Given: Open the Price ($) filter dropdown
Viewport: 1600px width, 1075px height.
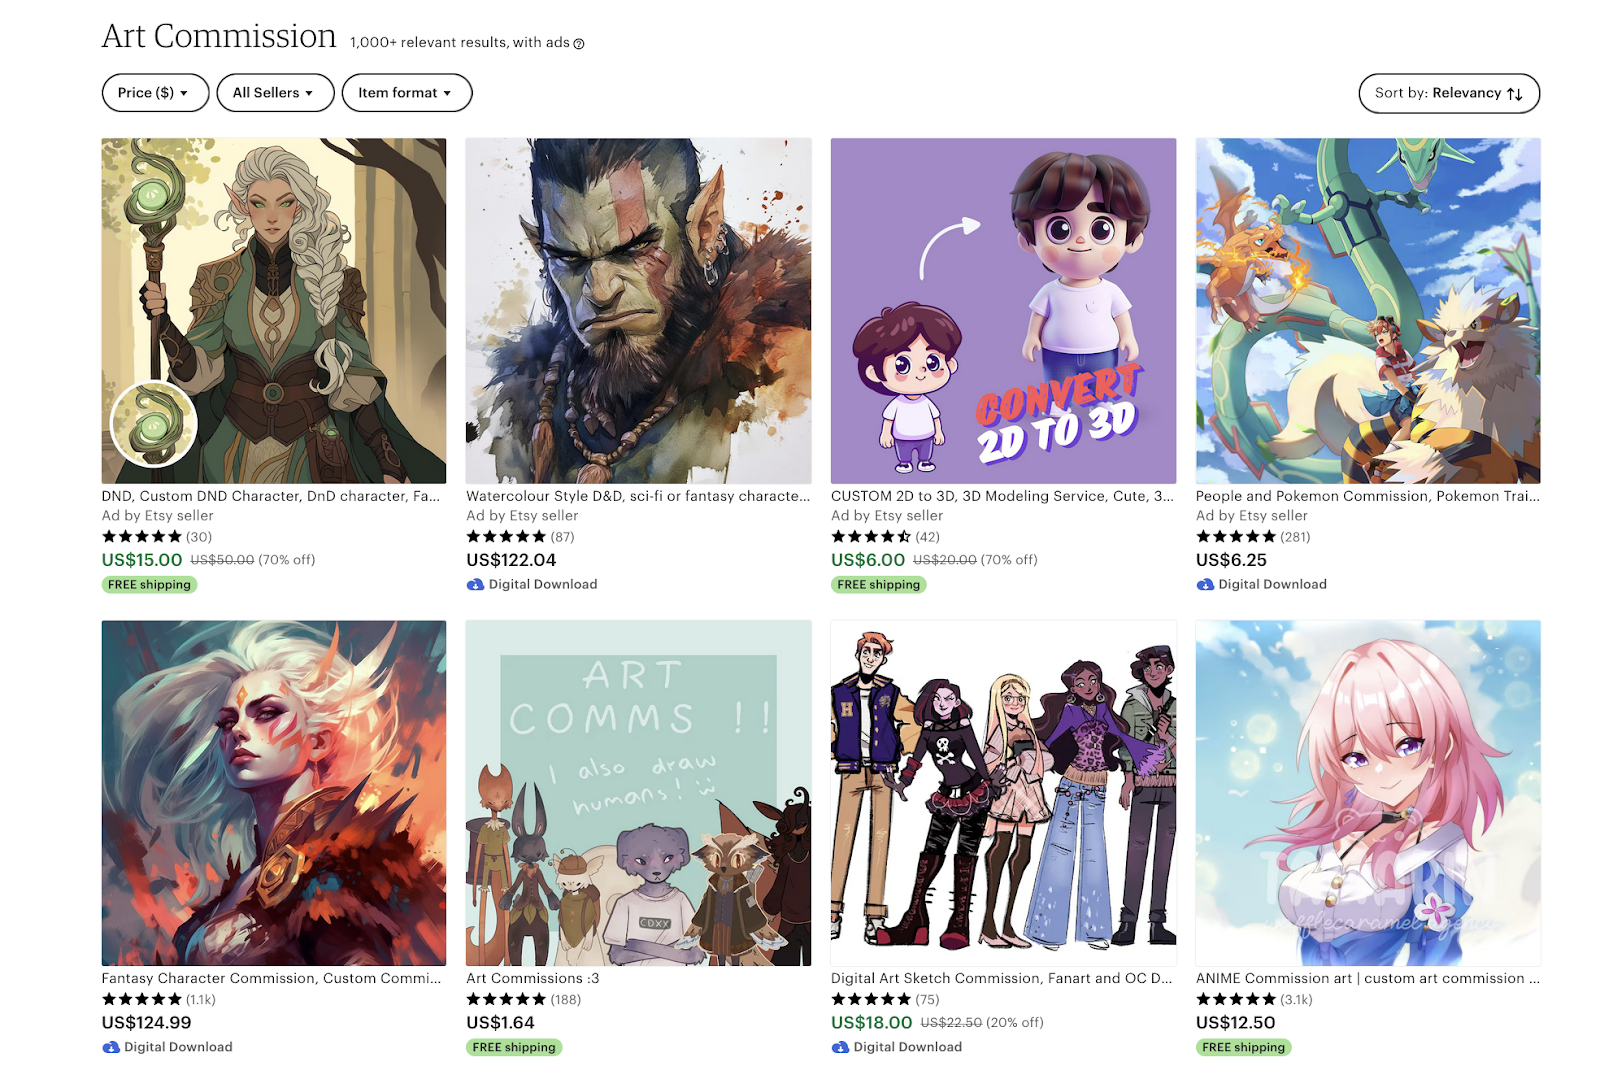Looking at the screenshot, I should tap(155, 93).
